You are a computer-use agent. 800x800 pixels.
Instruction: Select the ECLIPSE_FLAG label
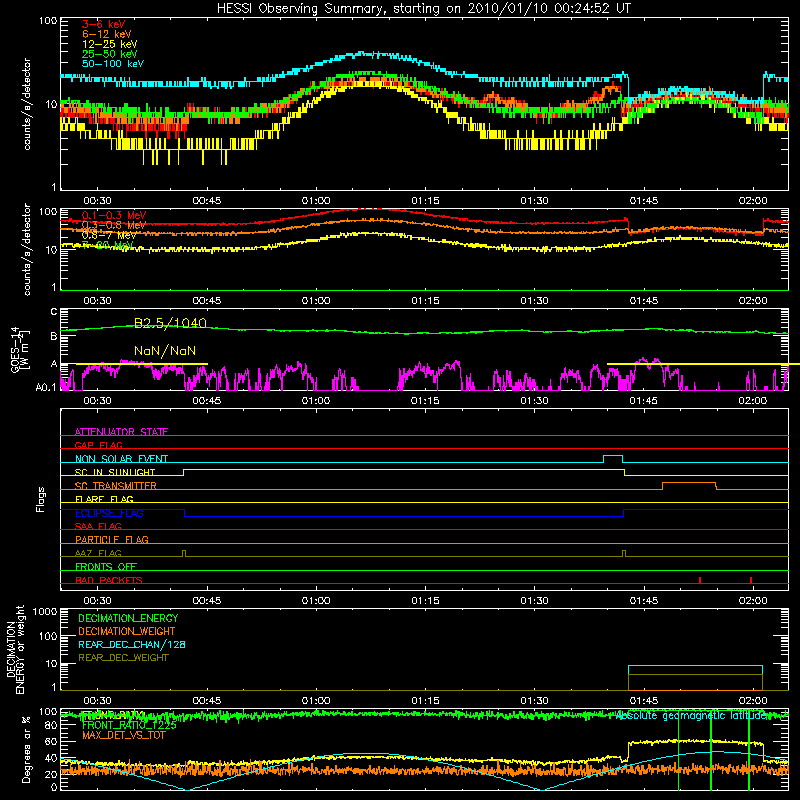click(x=109, y=513)
